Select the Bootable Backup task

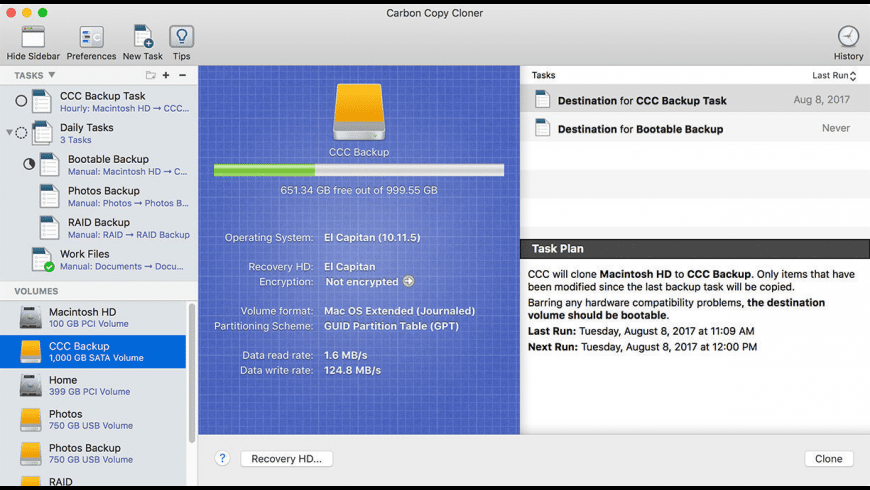pos(99,165)
